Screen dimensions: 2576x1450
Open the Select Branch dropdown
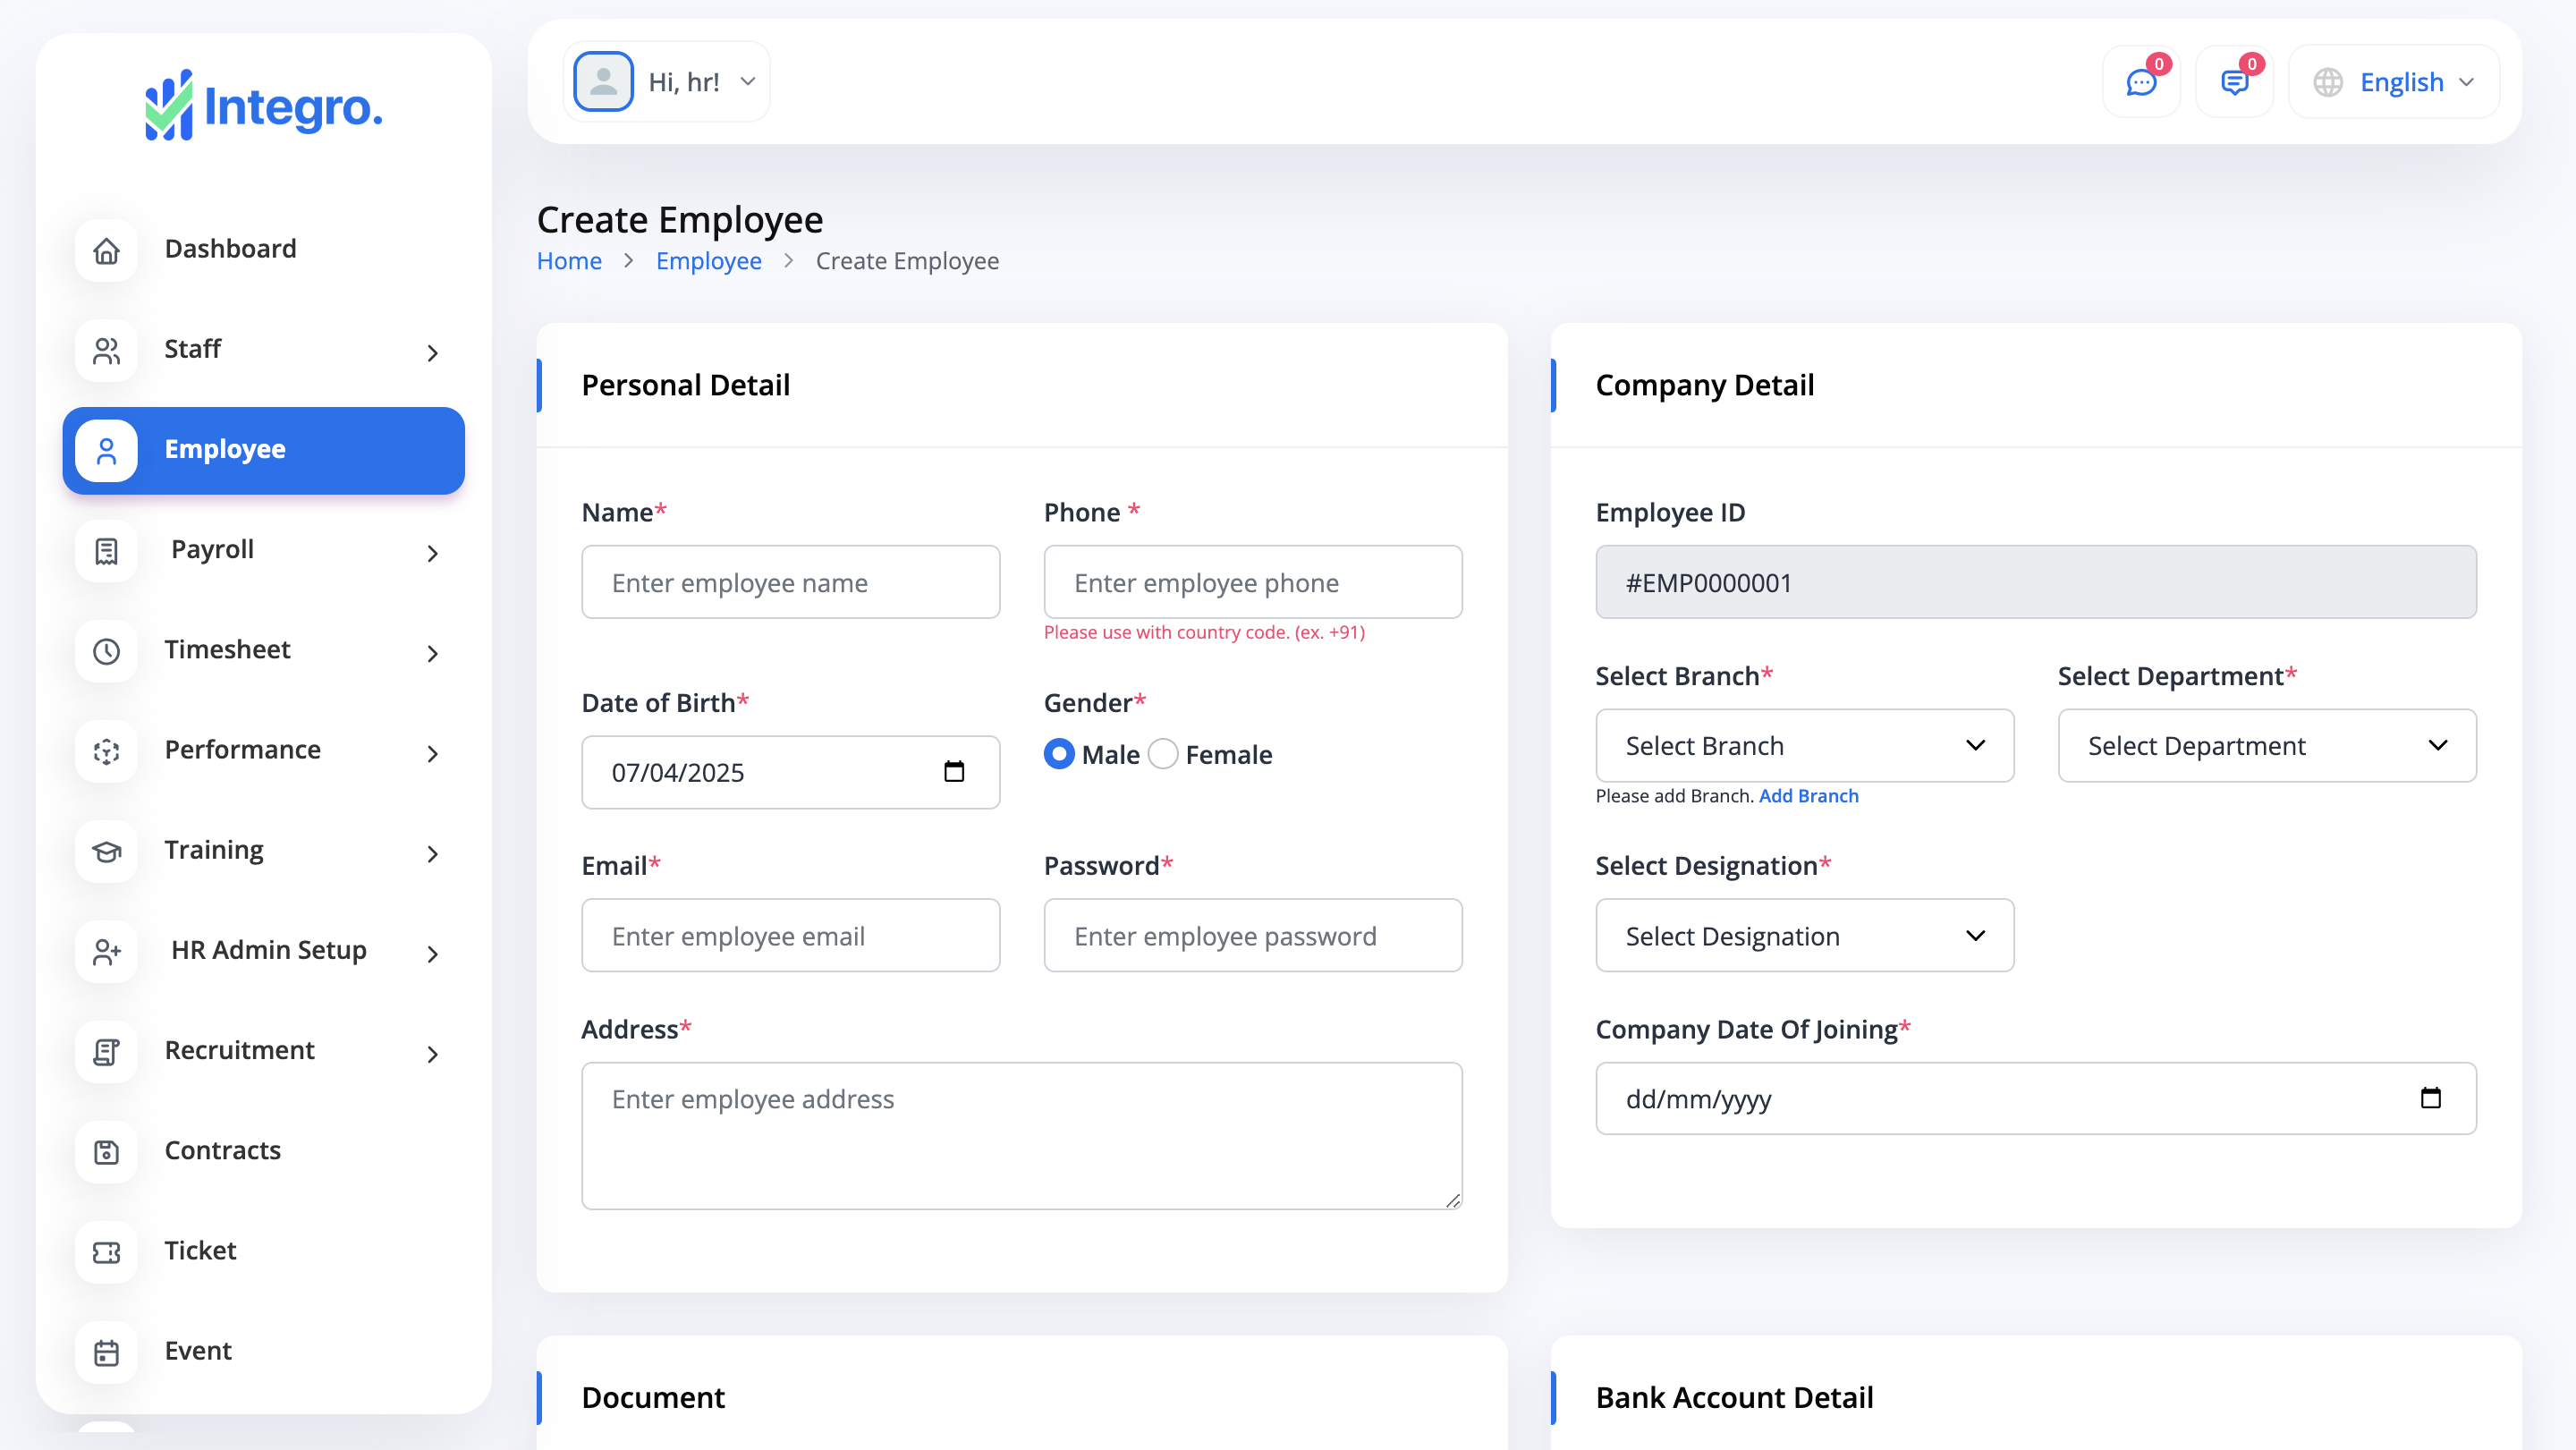(x=1804, y=746)
